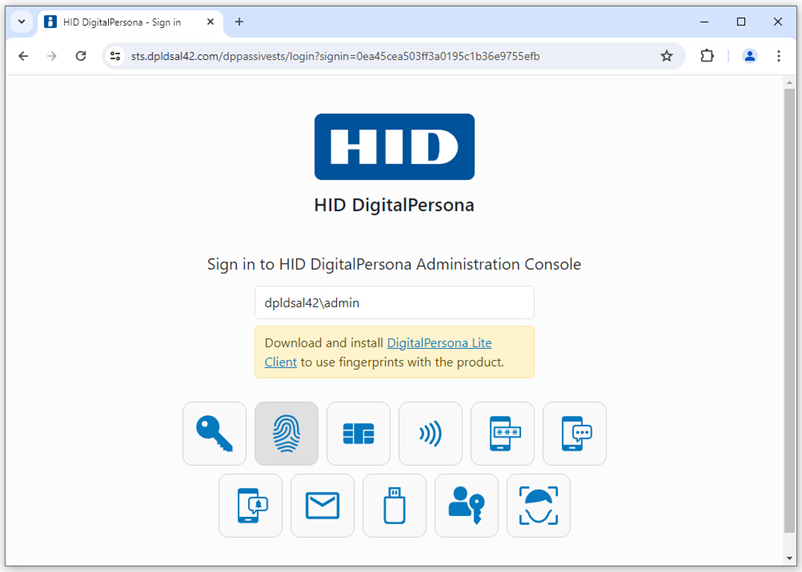Pick the user with key credential icon
Viewport: 802px width, 572px height.
(x=466, y=505)
